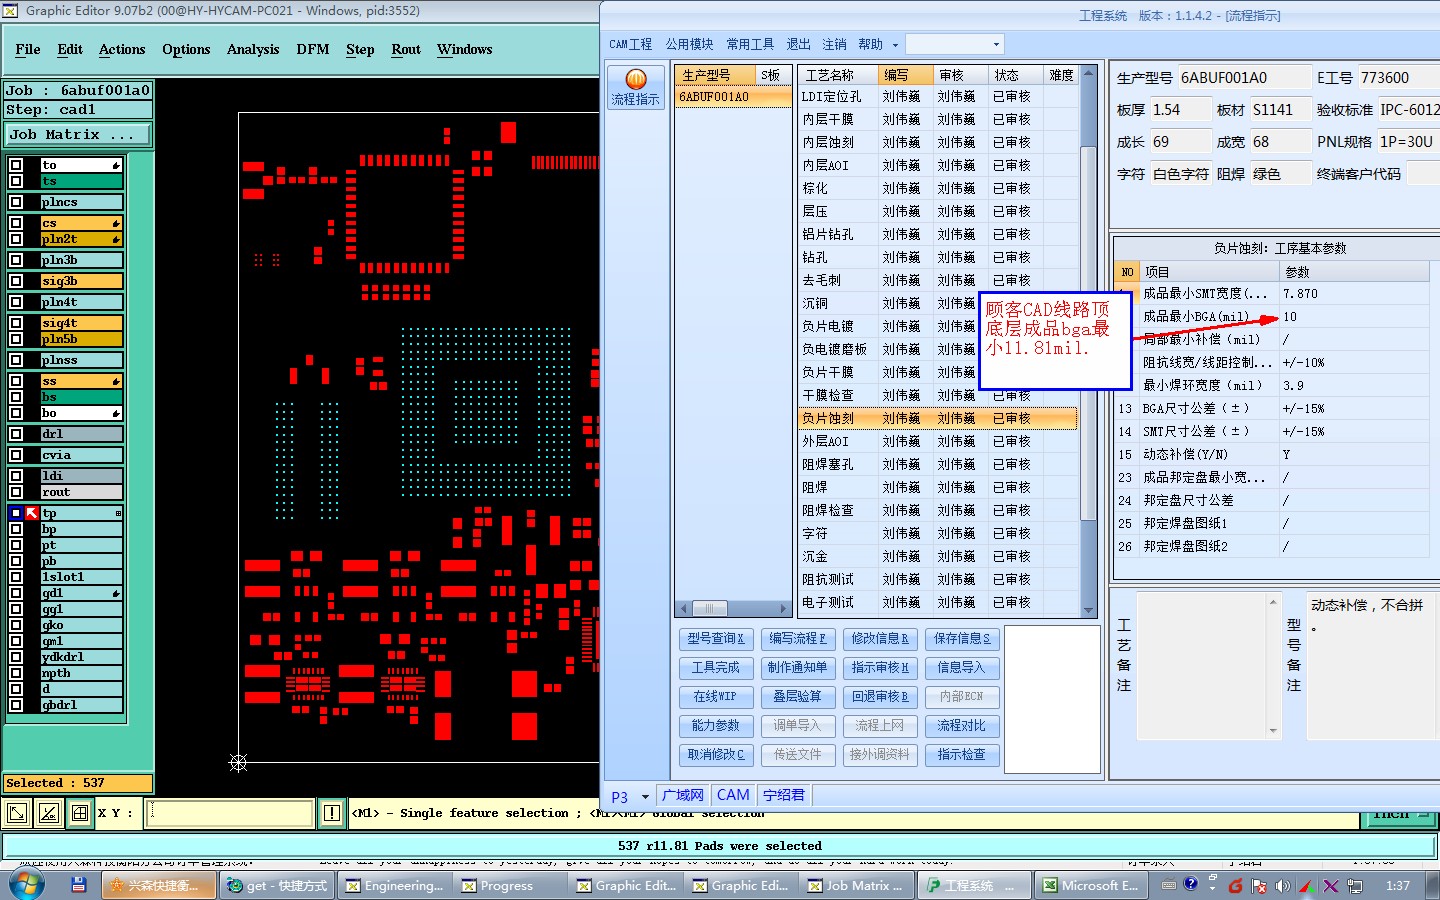Image resolution: width=1440 pixels, height=900 pixels.
Task: Click the 保存信息 button
Action: pos(962,638)
